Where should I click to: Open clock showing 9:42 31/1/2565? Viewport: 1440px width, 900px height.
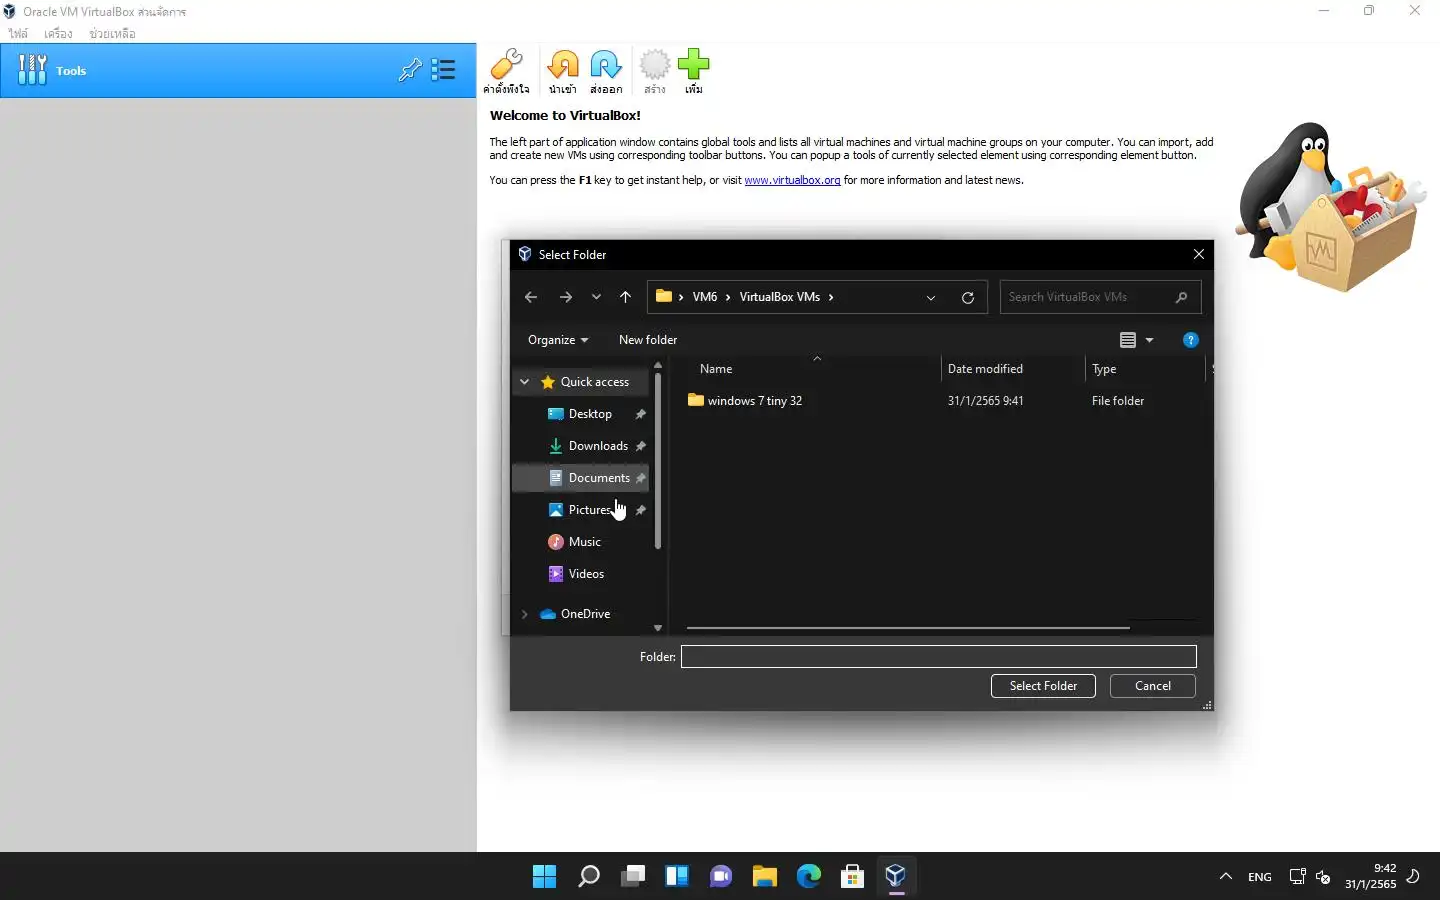(x=1370, y=876)
